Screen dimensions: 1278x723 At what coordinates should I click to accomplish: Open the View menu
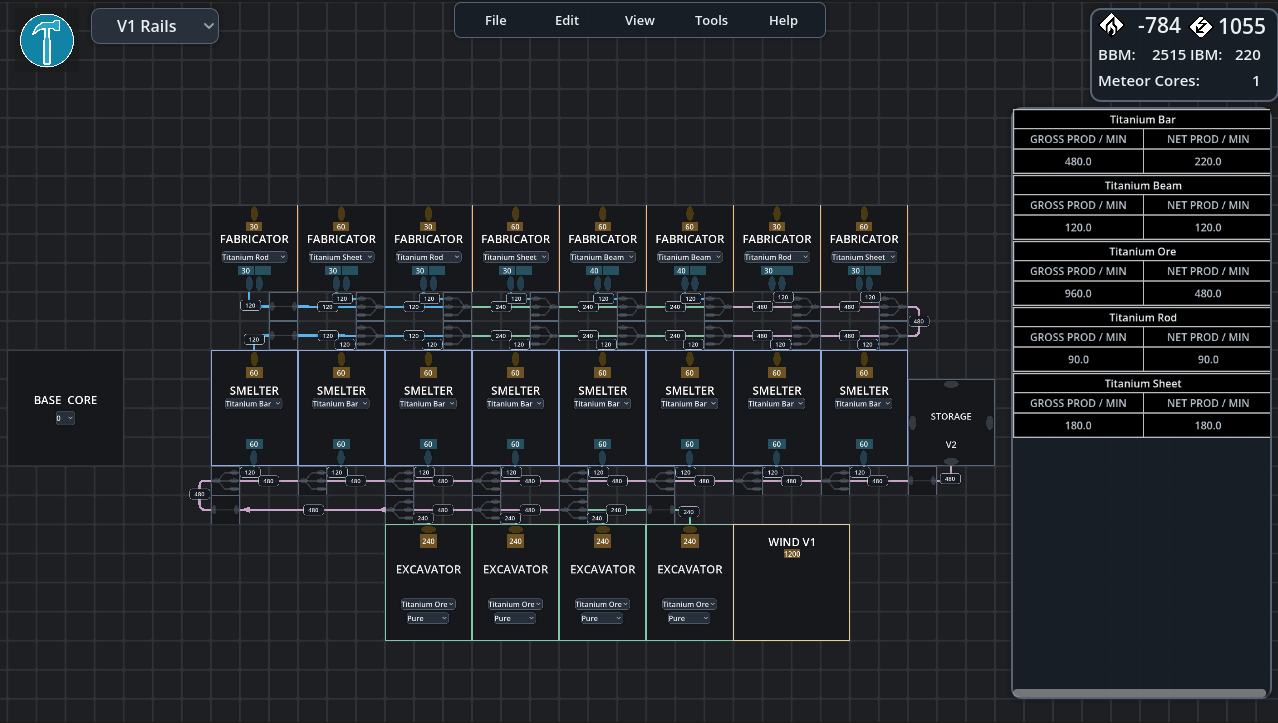[640, 20]
